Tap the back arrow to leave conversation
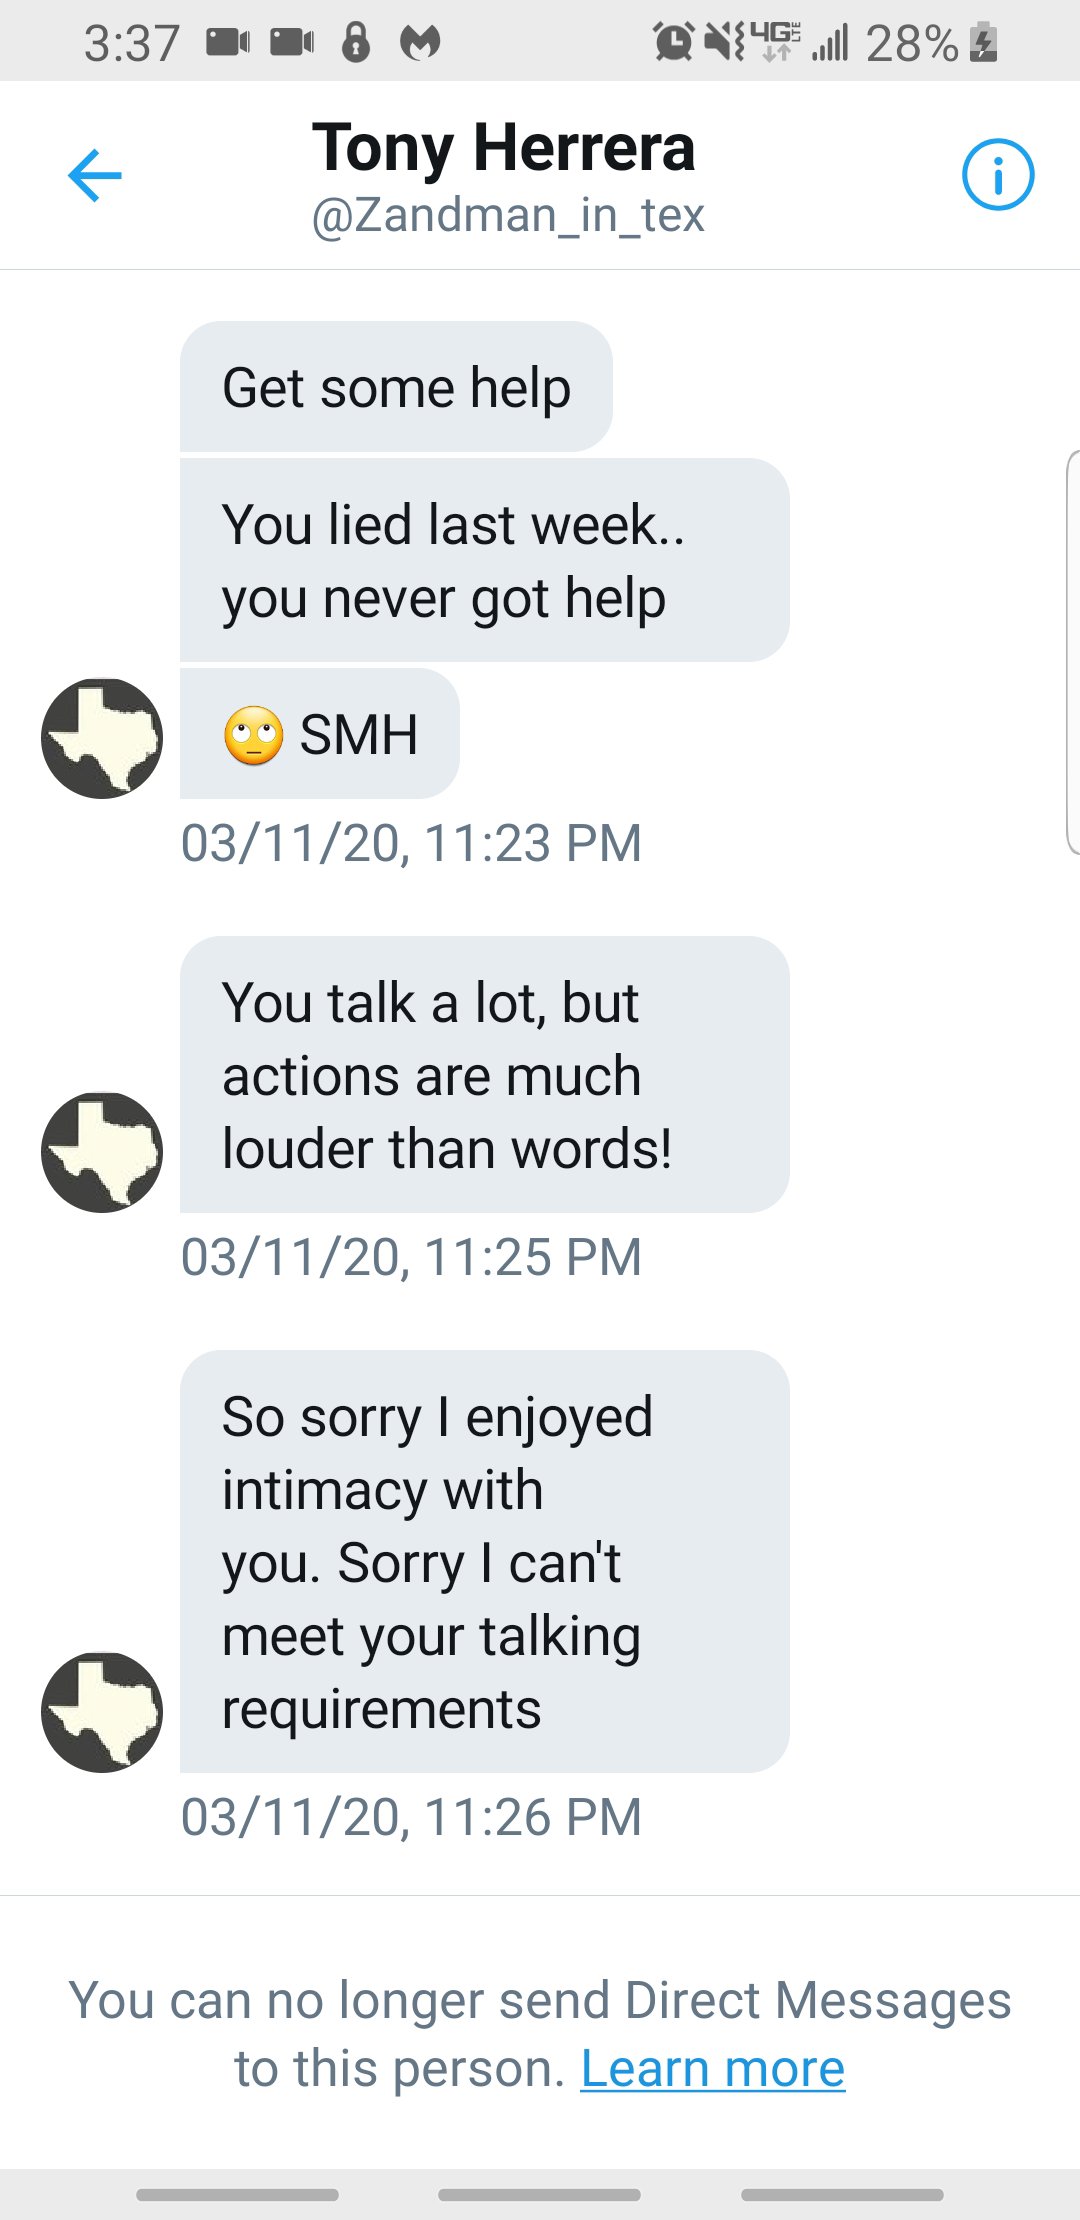The image size is (1080, 2220). (95, 176)
